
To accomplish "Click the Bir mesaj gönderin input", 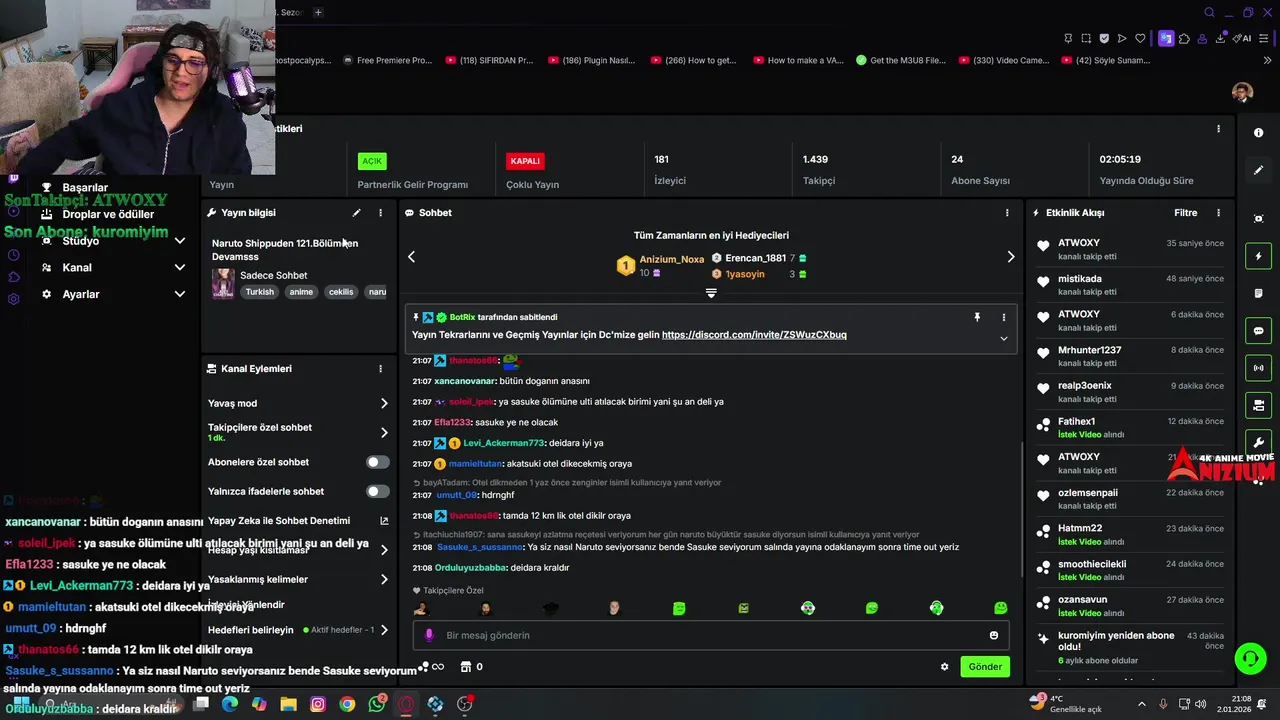I will pos(711,635).
